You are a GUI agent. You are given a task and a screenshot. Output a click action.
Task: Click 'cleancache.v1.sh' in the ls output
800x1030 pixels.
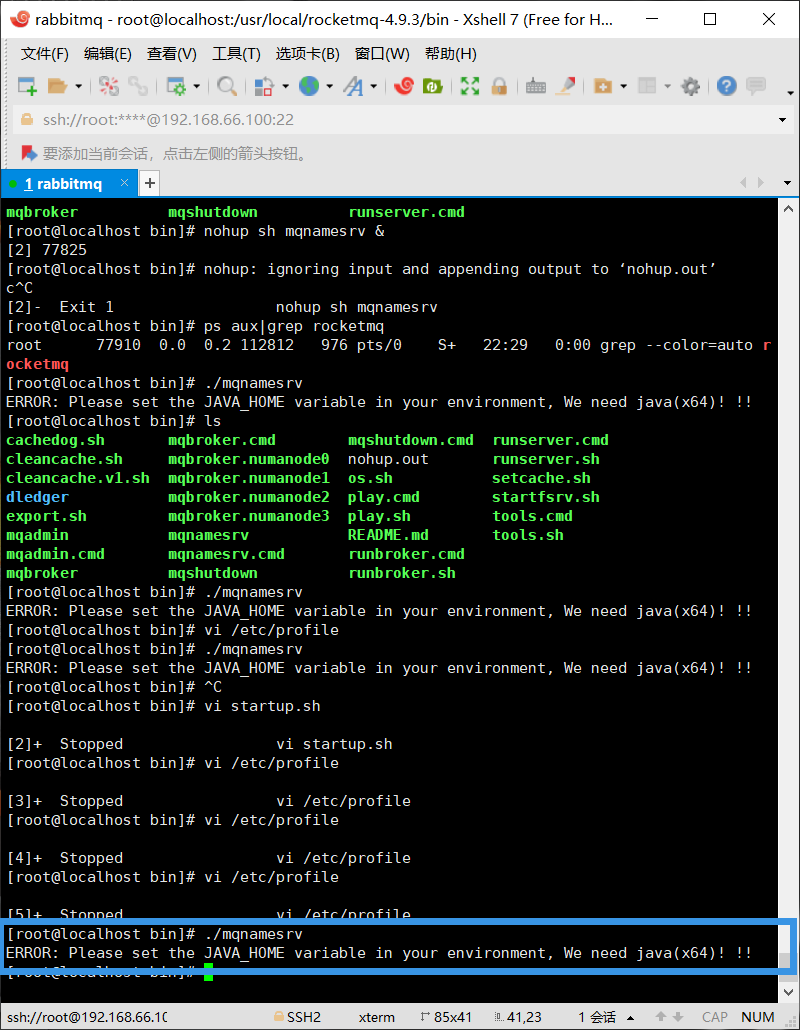coord(78,478)
